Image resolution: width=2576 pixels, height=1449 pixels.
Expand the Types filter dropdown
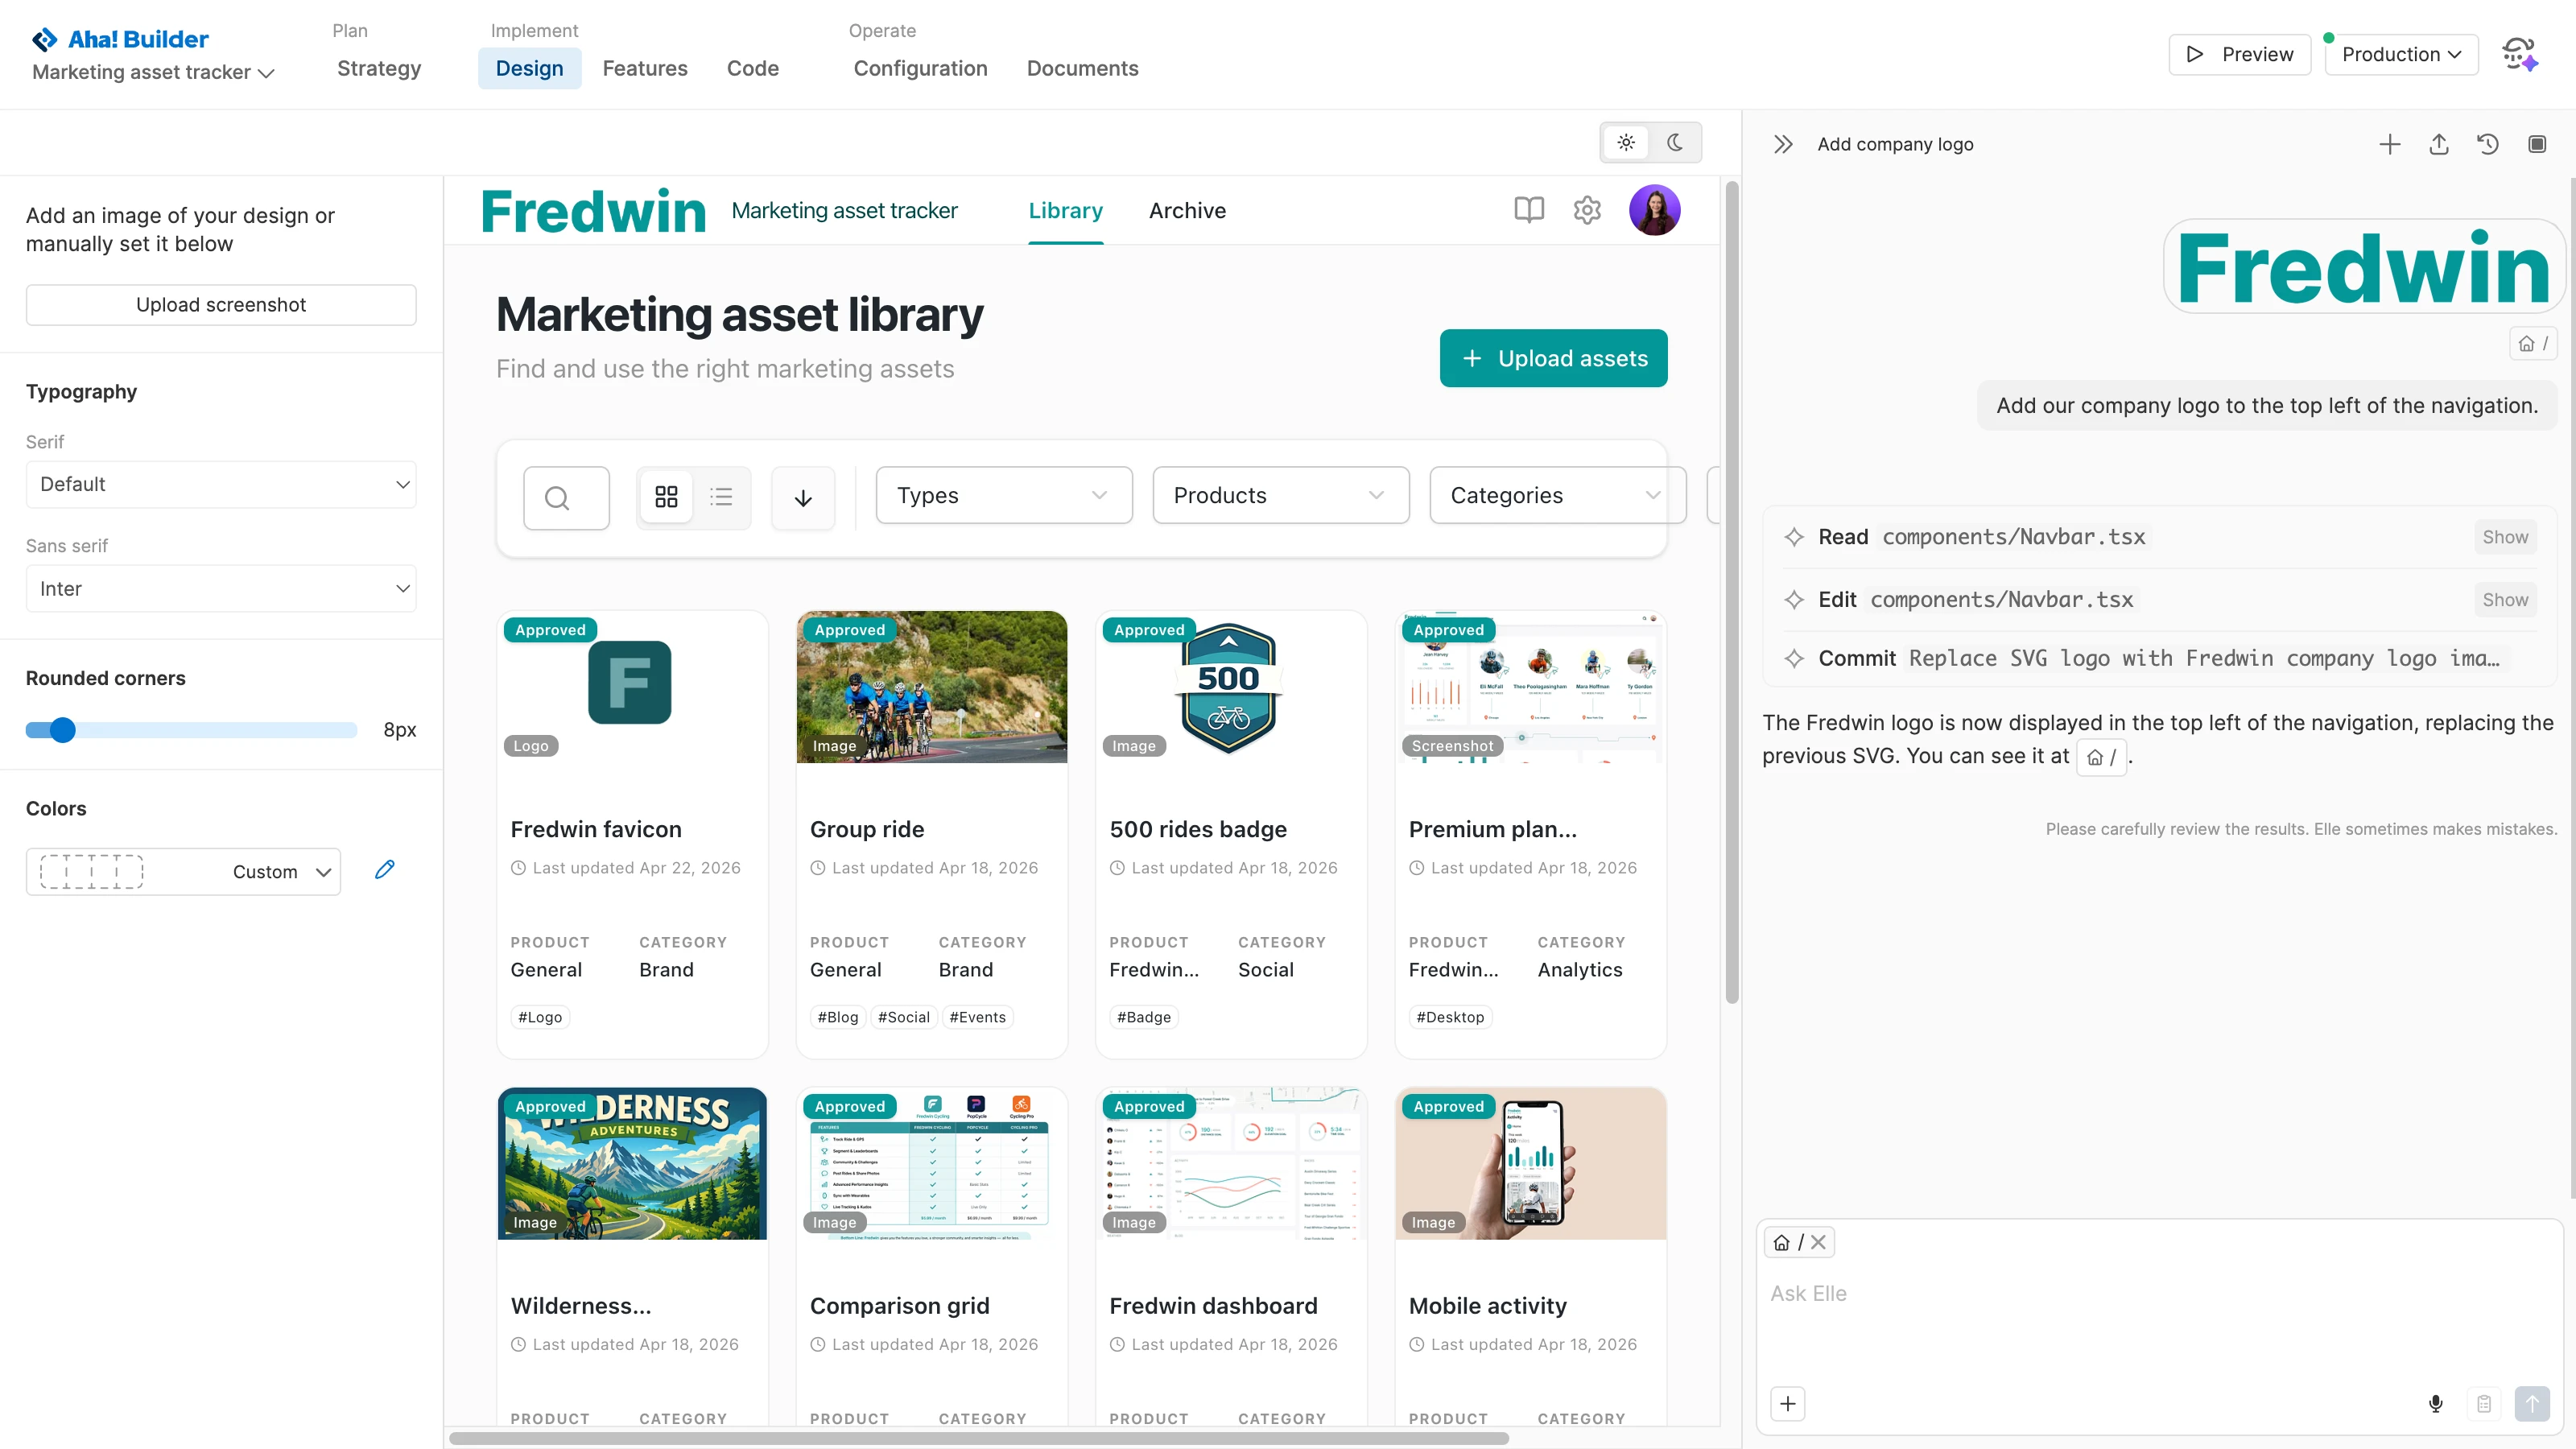(1003, 495)
